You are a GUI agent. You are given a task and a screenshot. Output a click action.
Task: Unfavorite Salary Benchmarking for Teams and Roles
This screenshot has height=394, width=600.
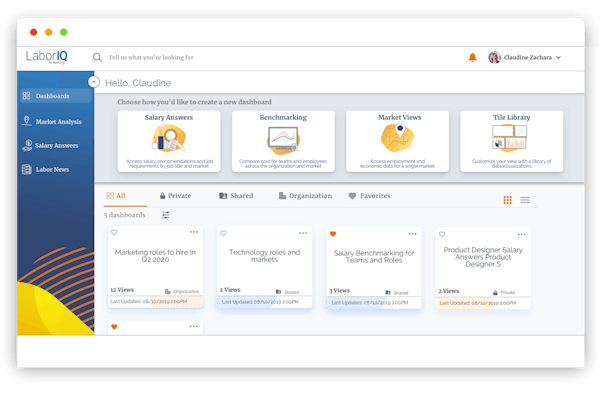click(333, 234)
